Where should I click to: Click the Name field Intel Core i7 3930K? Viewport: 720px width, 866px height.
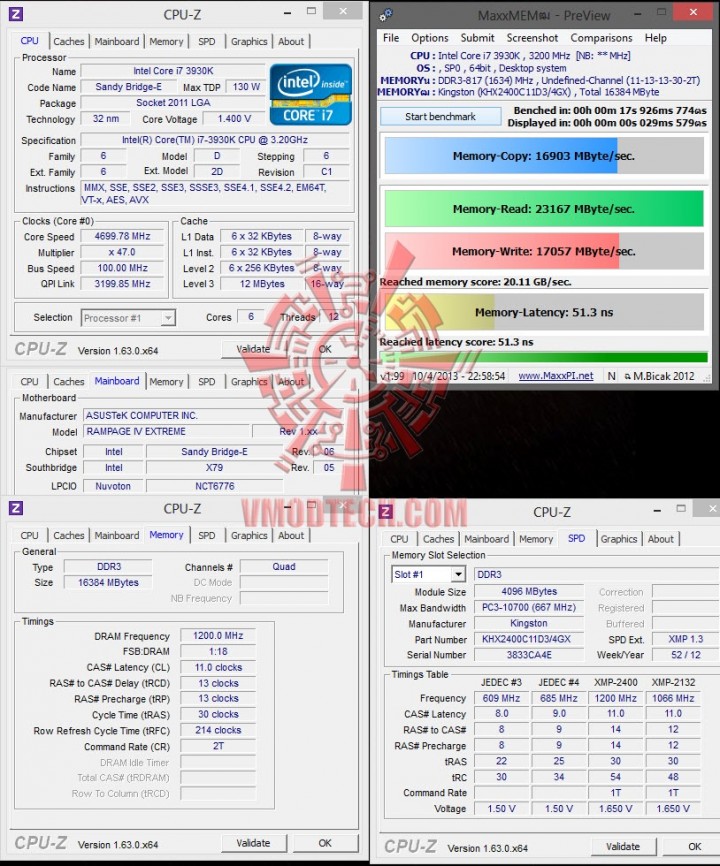point(173,71)
